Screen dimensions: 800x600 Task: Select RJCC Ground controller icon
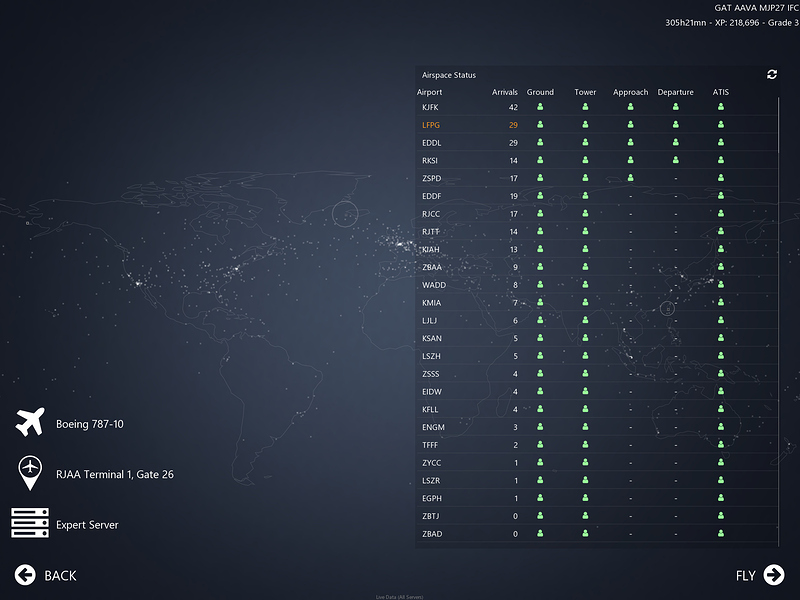[540, 213]
